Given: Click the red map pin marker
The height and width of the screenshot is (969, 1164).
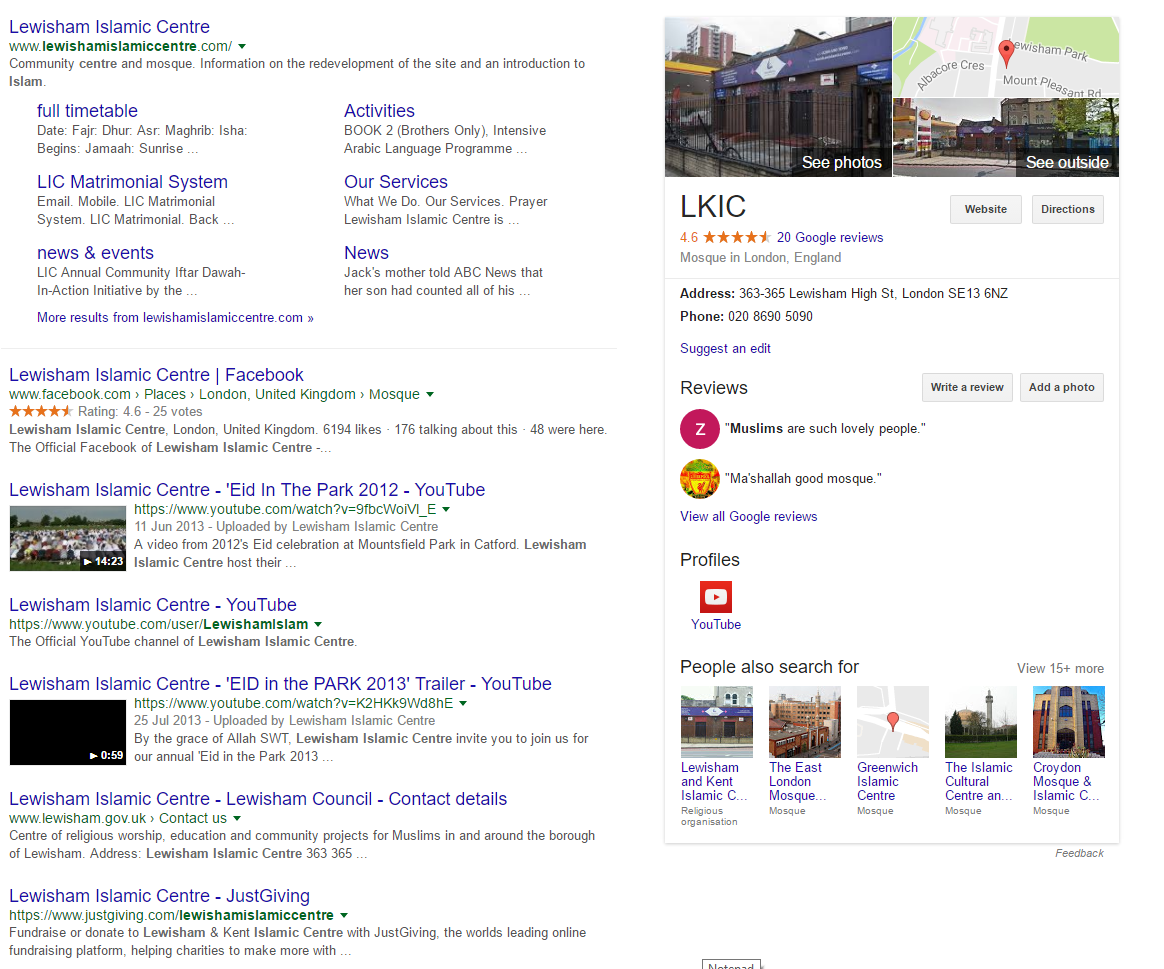Looking at the screenshot, I should tap(1006, 53).
